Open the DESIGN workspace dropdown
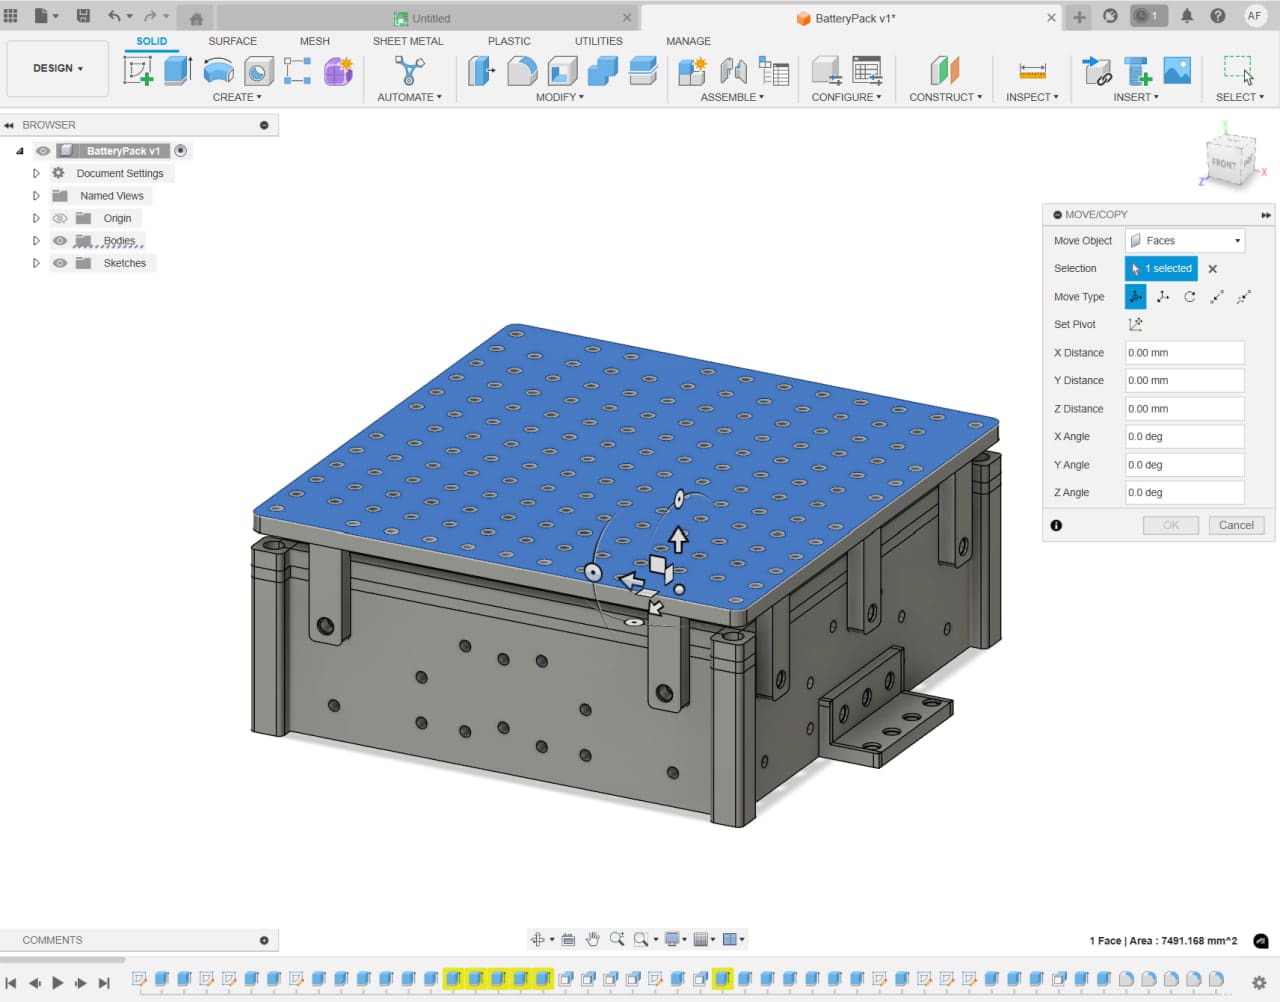Viewport: 1280px width, 1002px height. click(58, 68)
